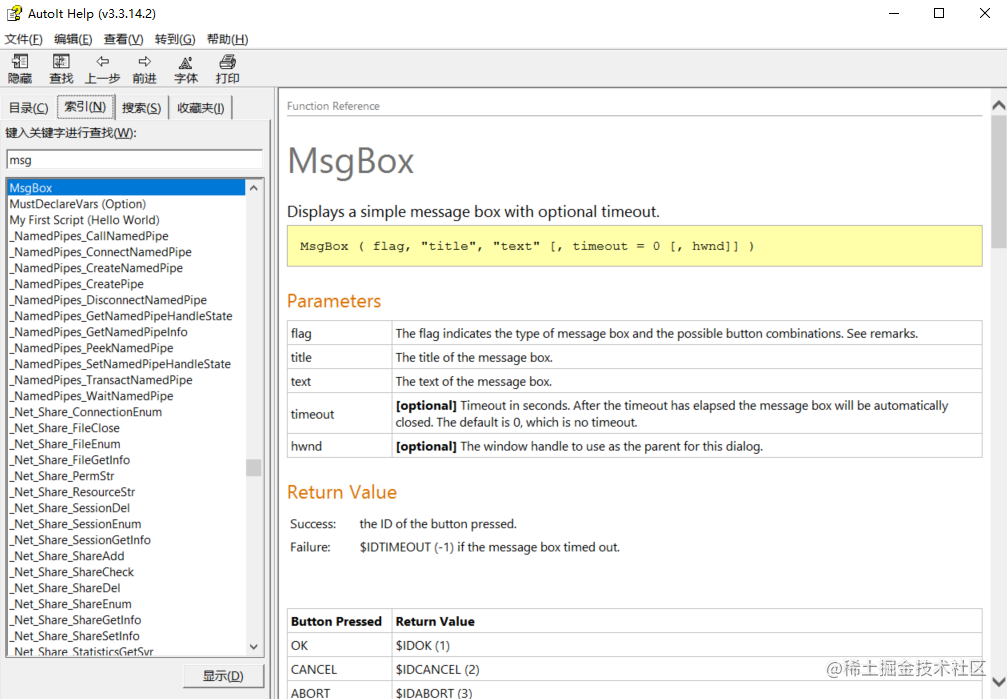Click the content pane scrollbar thumb
The height and width of the screenshot is (699, 1007).
999,181
